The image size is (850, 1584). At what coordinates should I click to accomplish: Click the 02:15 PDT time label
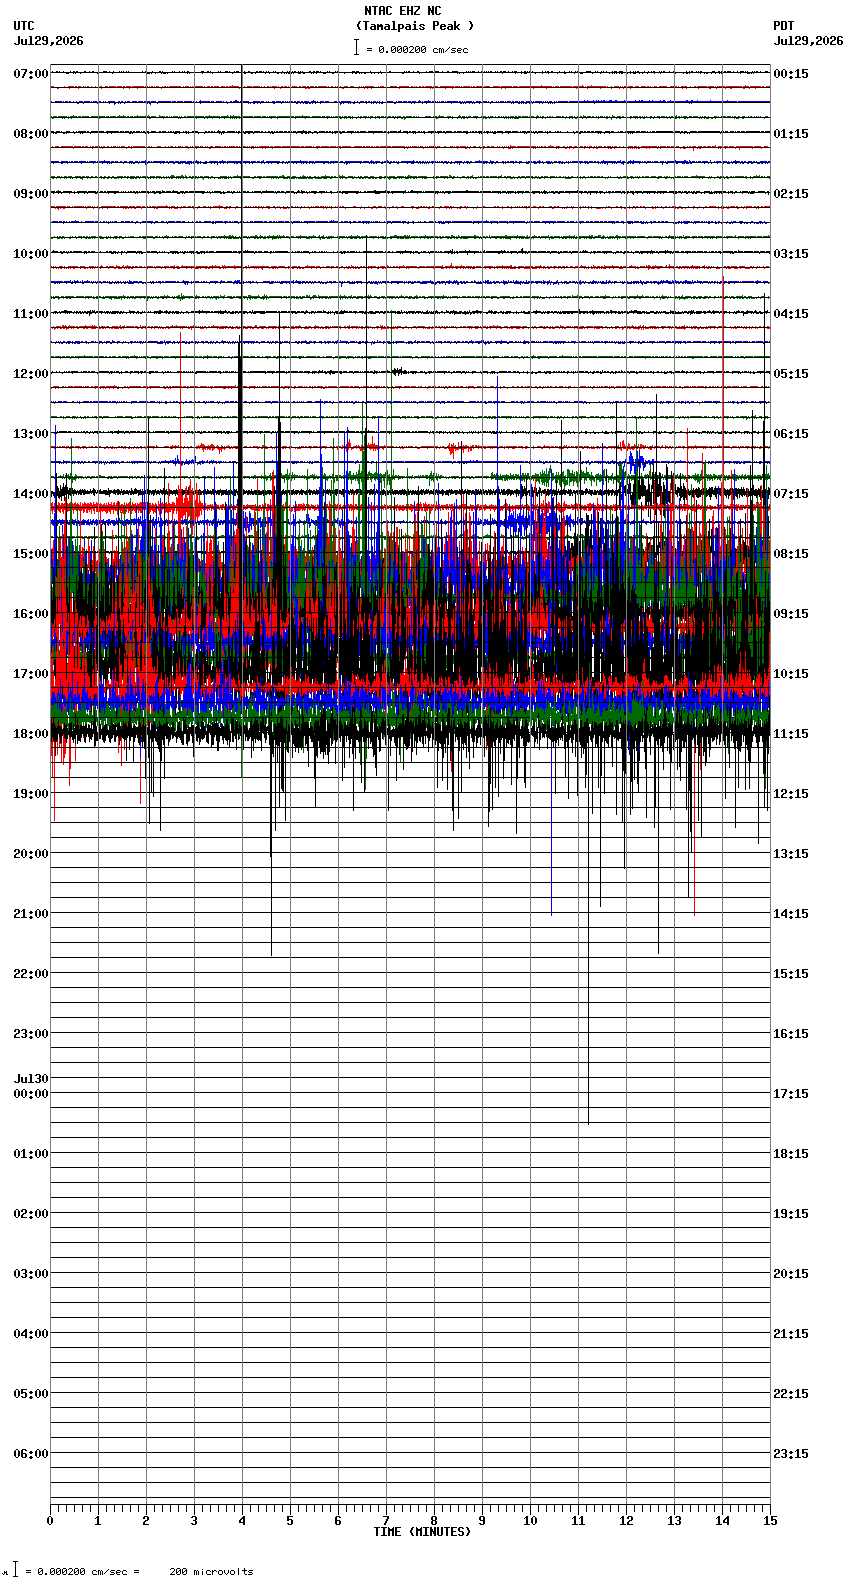(x=791, y=194)
